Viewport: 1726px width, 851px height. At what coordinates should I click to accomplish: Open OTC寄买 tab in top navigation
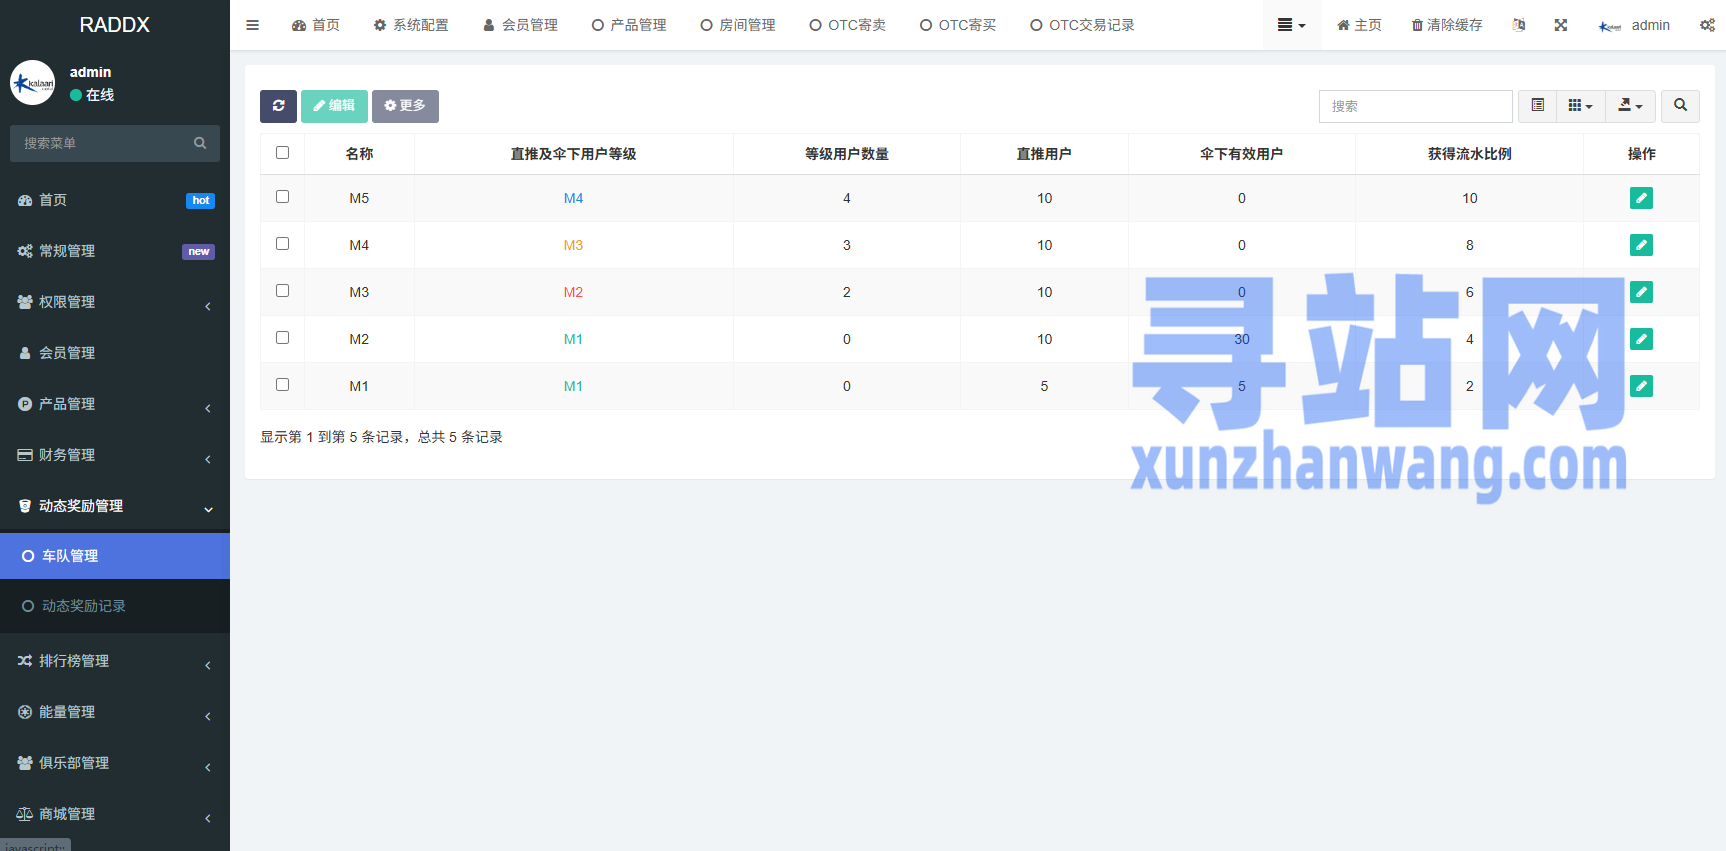click(x=958, y=25)
